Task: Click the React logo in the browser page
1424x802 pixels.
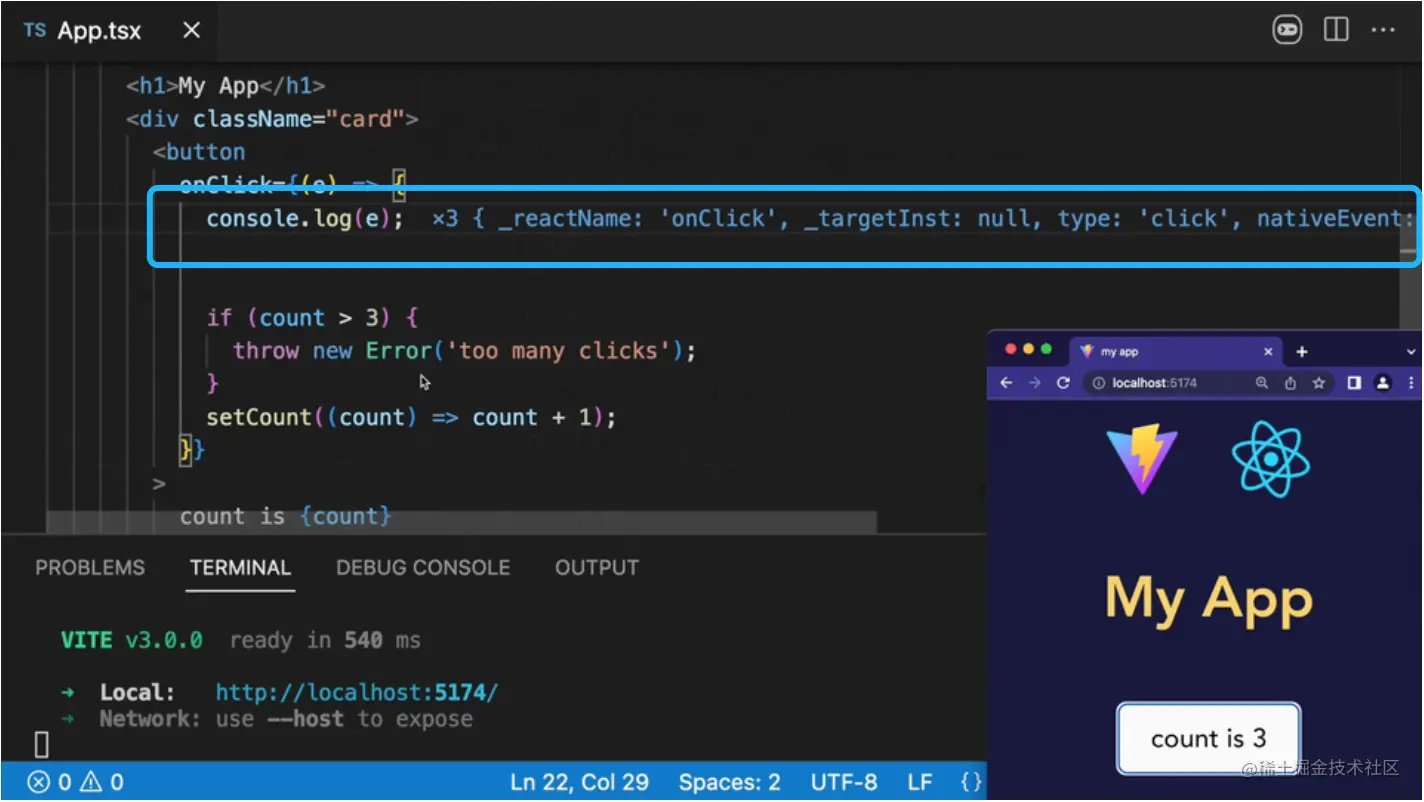Action: [x=1270, y=459]
